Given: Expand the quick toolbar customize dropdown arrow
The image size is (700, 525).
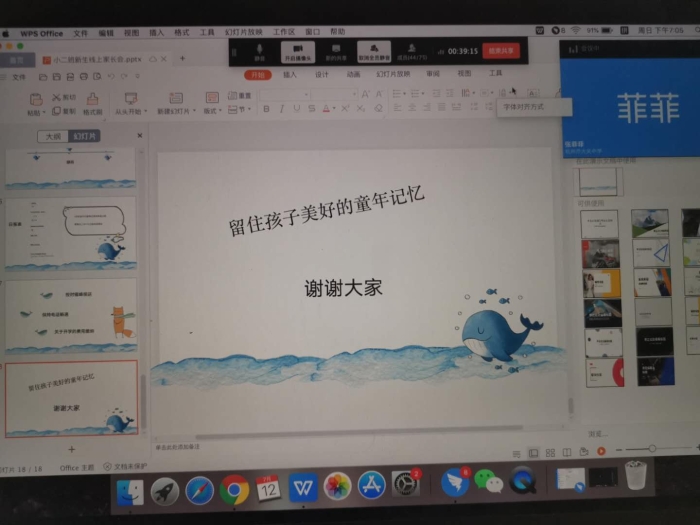Looking at the screenshot, I should click(x=138, y=76).
